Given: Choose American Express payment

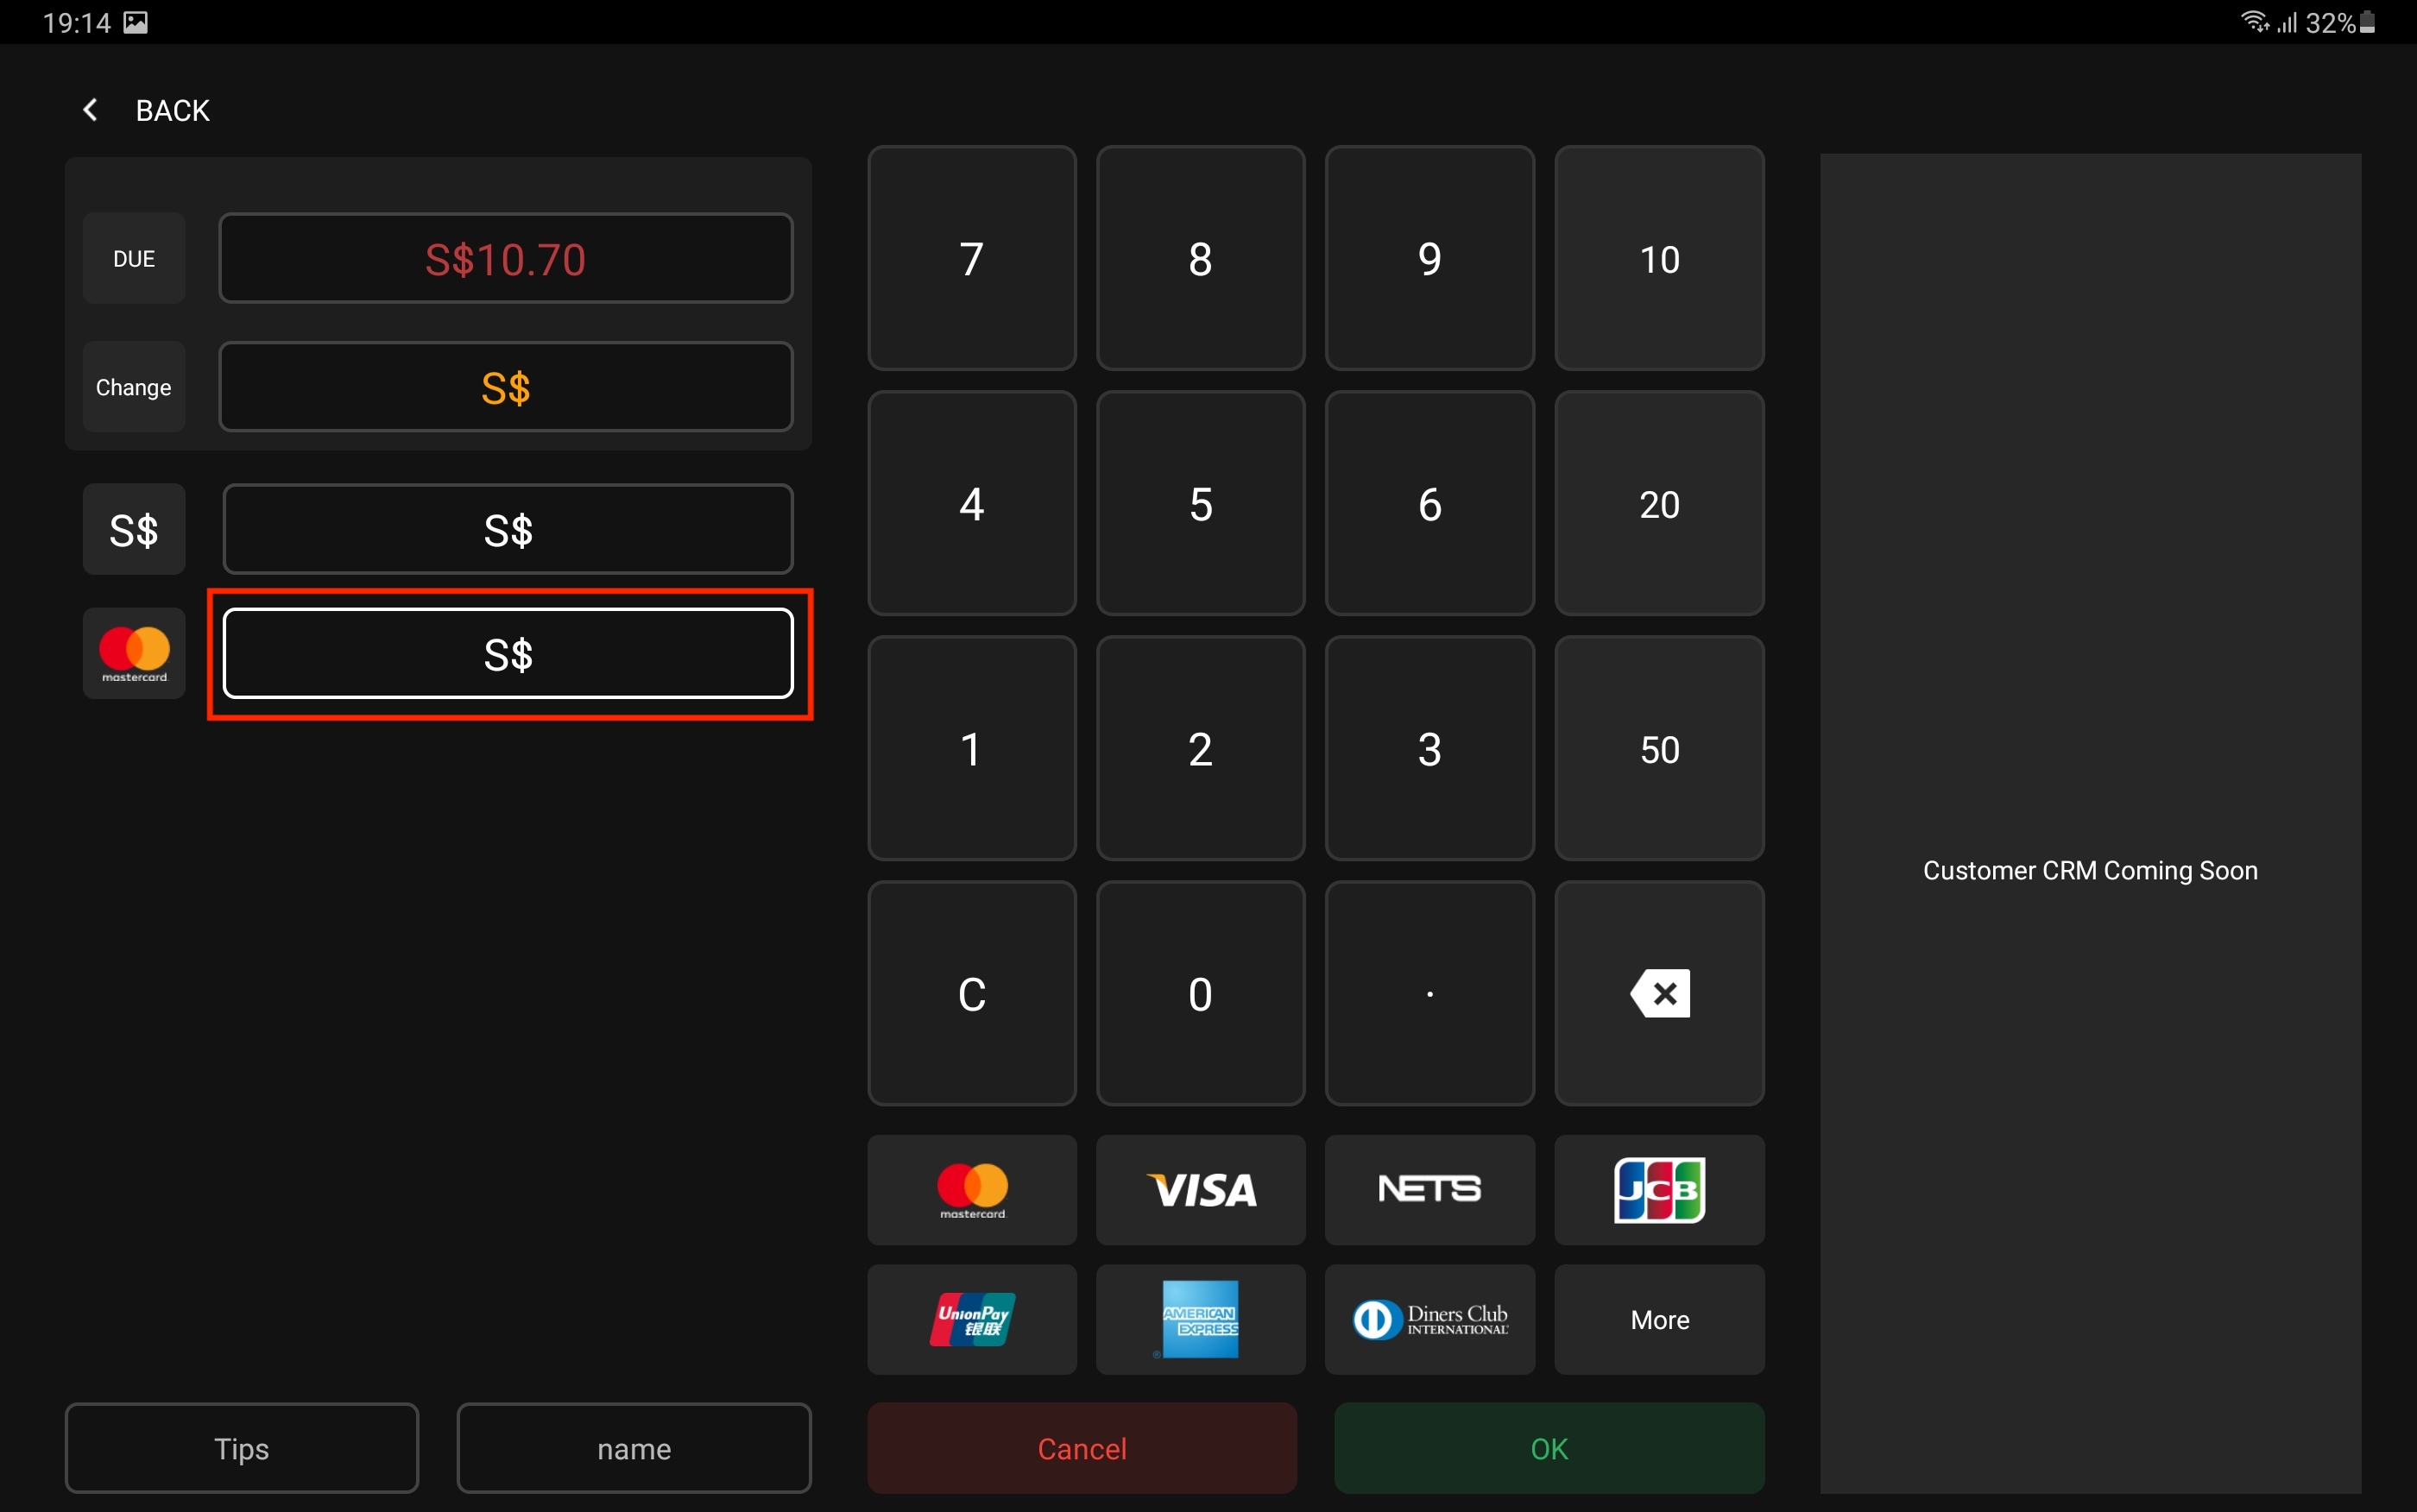Looking at the screenshot, I should (x=1200, y=1319).
